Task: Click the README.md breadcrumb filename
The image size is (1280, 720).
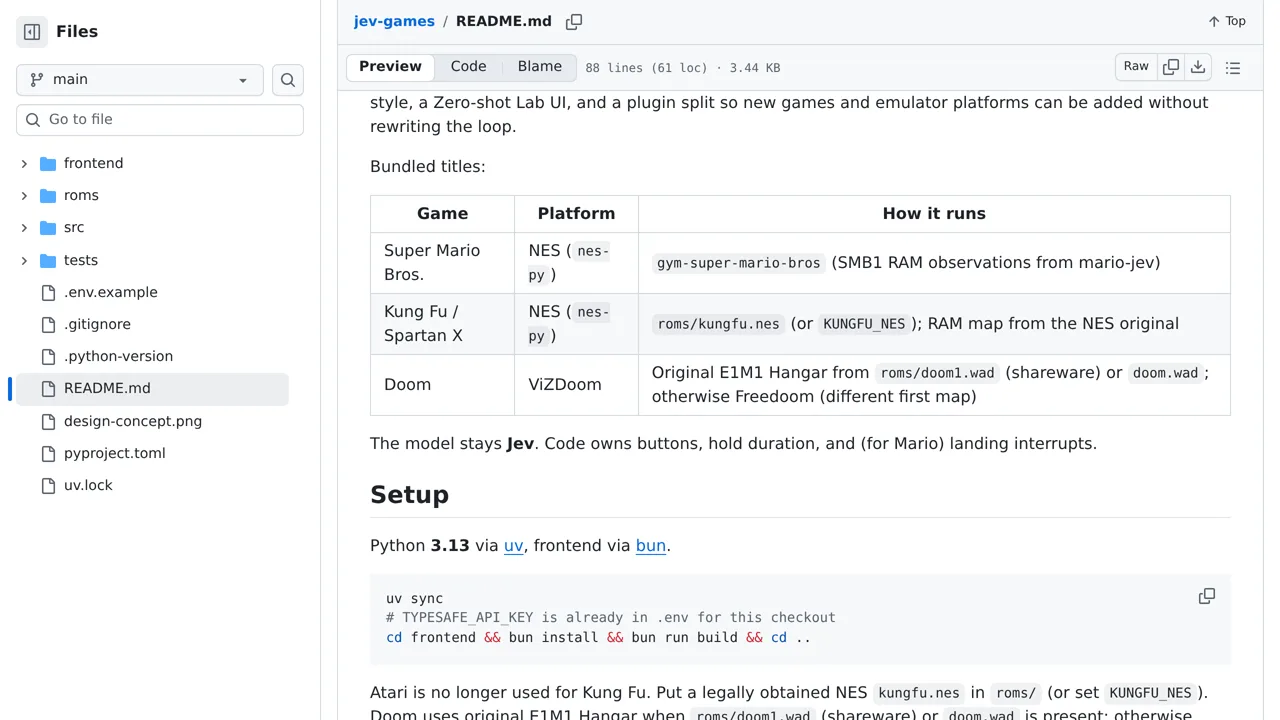Action: pyautogui.click(x=504, y=21)
